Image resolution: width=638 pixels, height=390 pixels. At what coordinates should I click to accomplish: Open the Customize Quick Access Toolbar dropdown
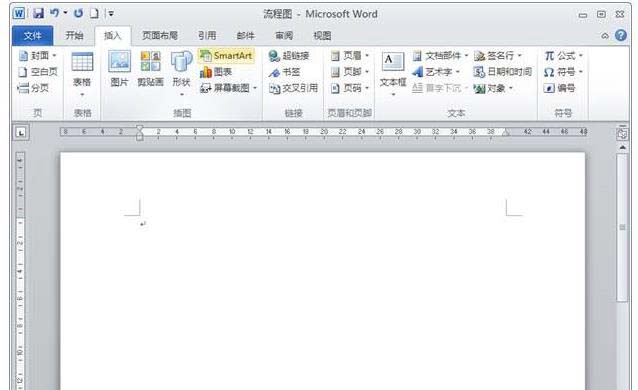pos(111,14)
